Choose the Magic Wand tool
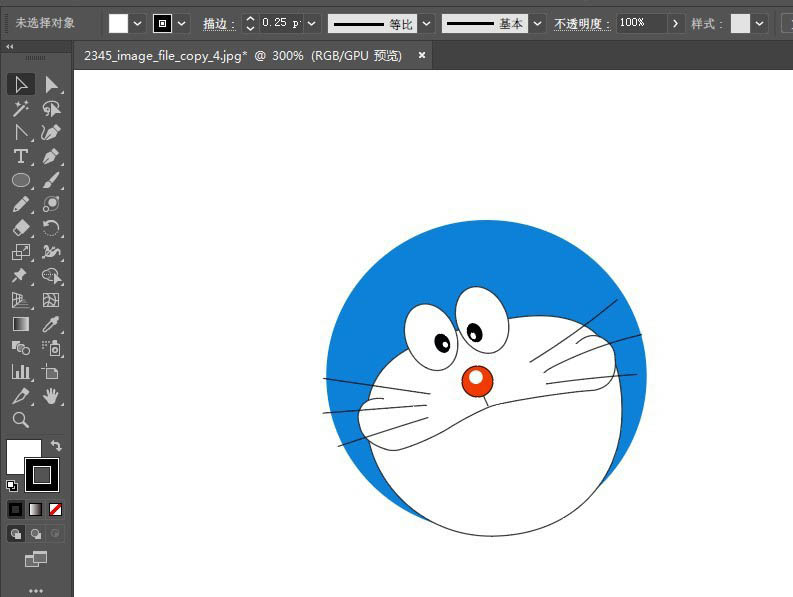Screen dimensions: 793x597 pos(21,108)
